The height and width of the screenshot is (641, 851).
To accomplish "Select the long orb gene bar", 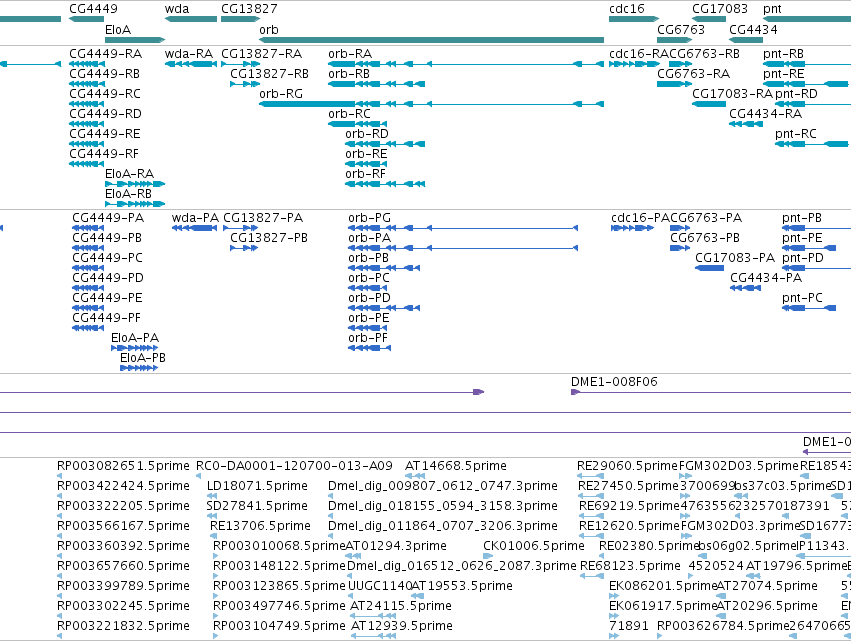I will pos(431,40).
